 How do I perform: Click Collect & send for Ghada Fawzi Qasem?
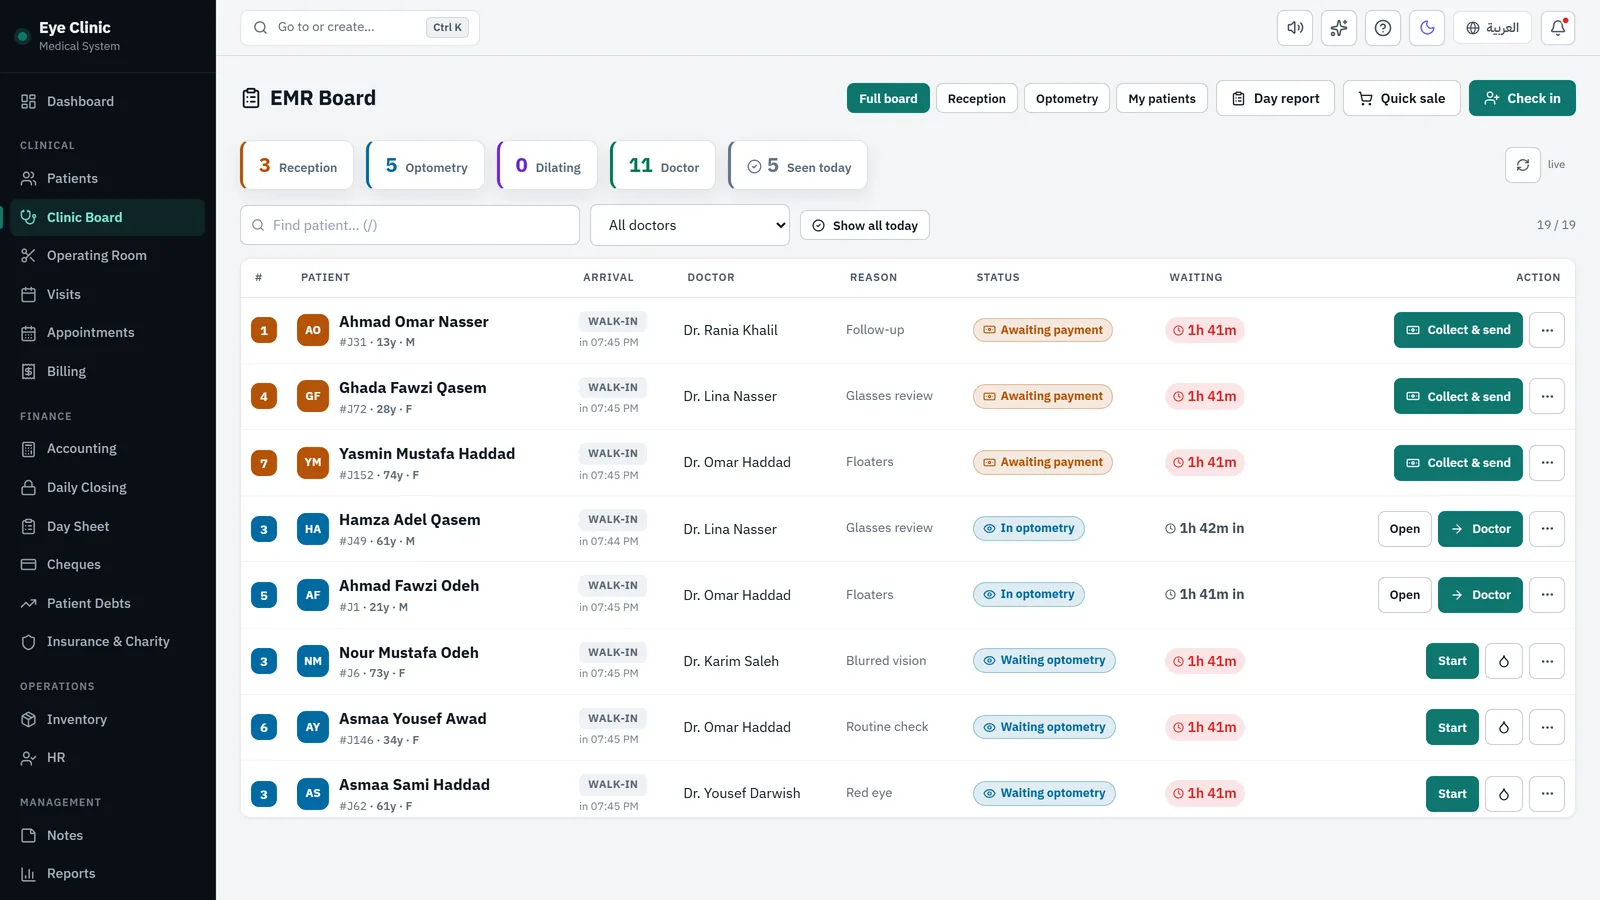[1458, 396]
